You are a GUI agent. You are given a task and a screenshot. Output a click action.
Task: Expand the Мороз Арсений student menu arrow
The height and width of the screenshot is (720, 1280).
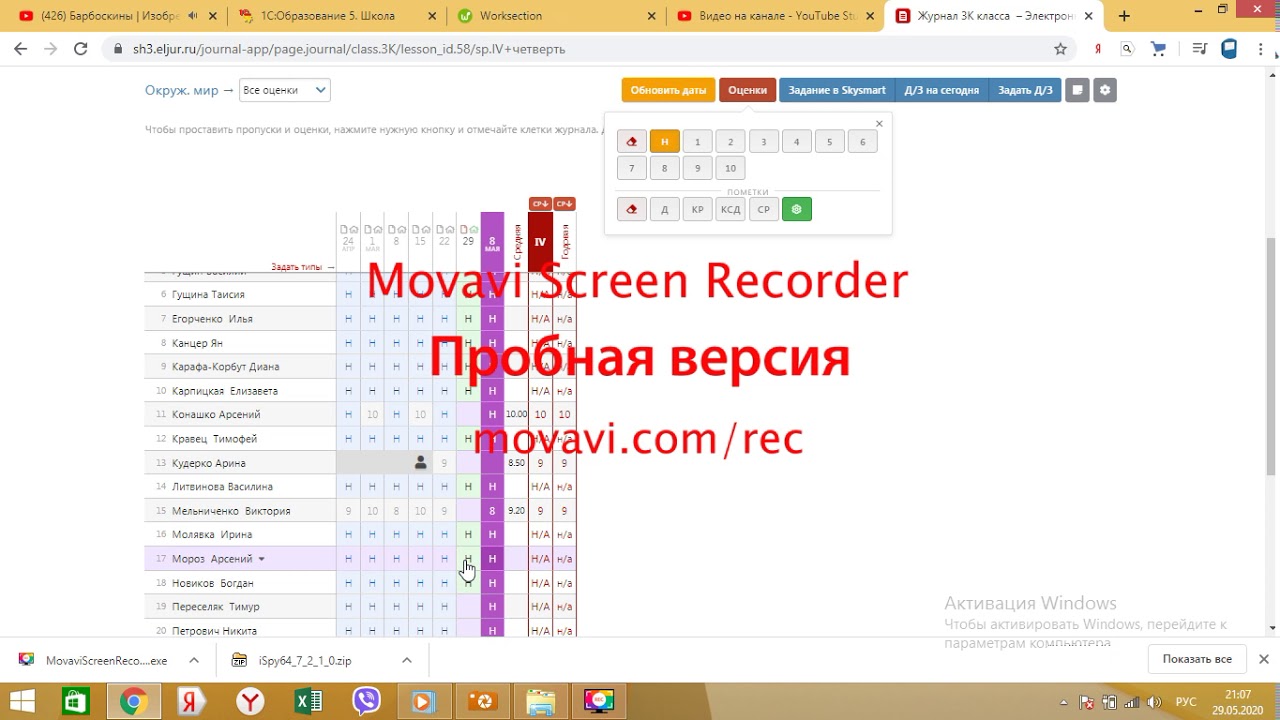(262, 559)
